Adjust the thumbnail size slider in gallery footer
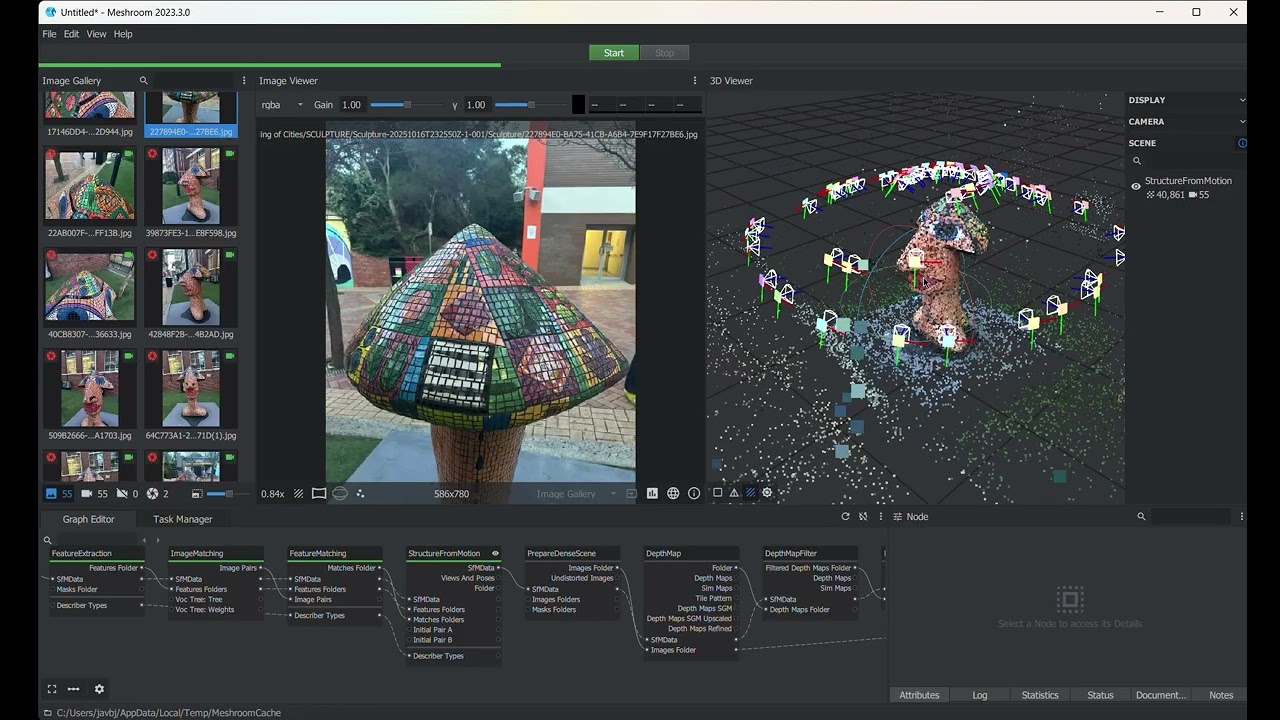 229,494
